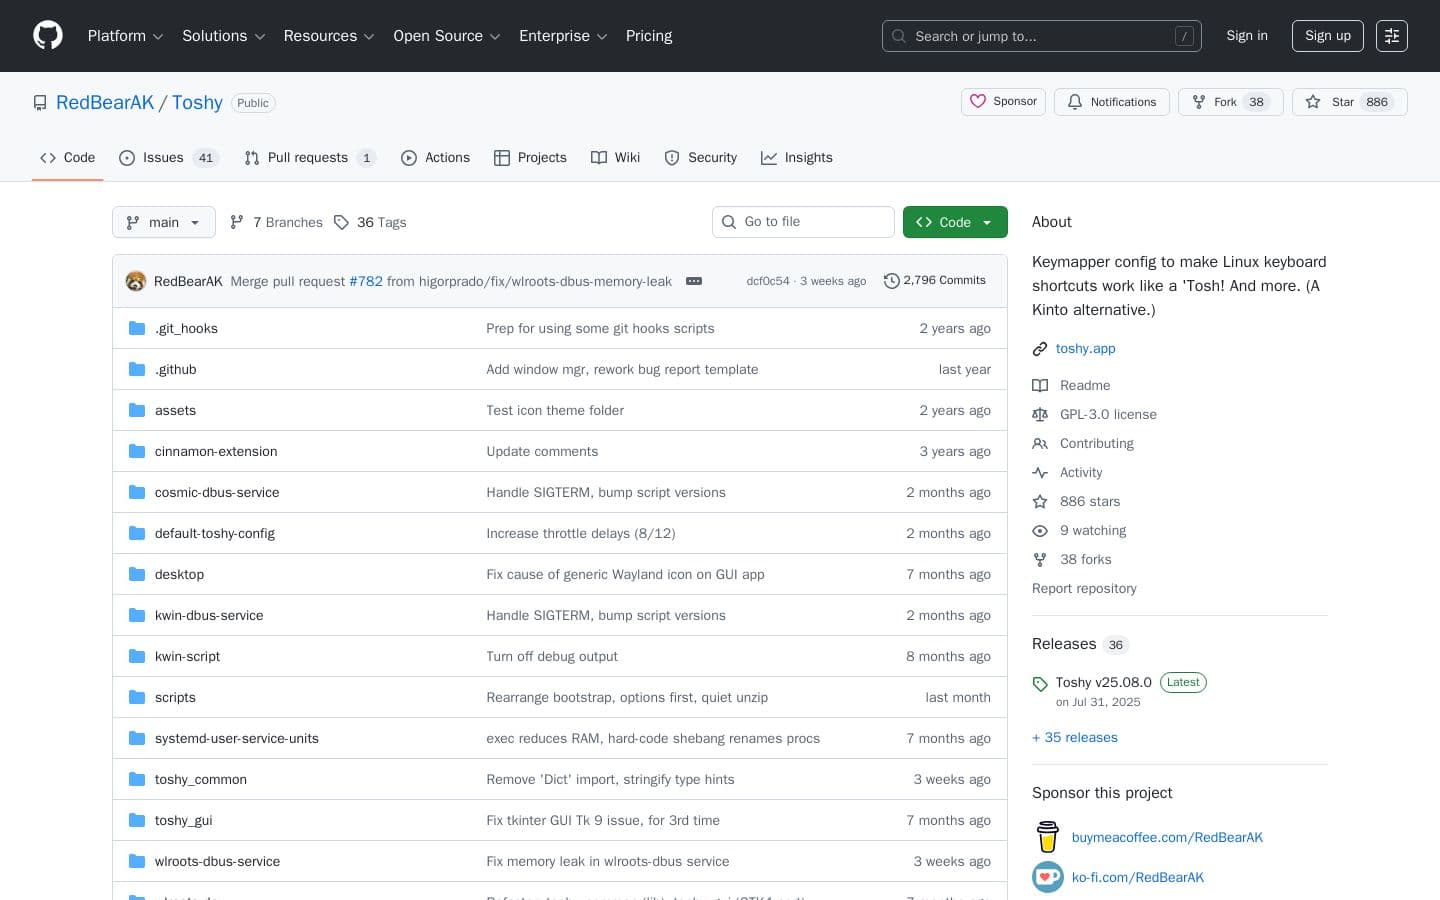This screenshot has height=900, width=1440.
Task: Open the Resources menu chevron
Action: coord(368,36)
